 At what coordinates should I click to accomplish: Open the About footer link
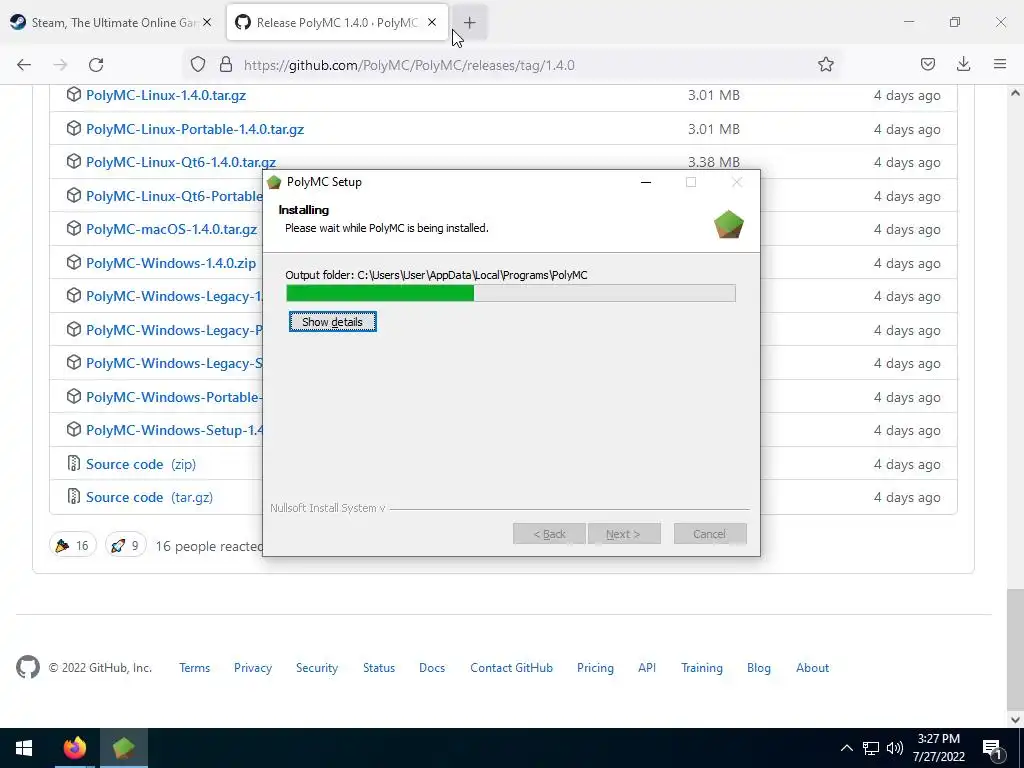(x=812, y=668)
